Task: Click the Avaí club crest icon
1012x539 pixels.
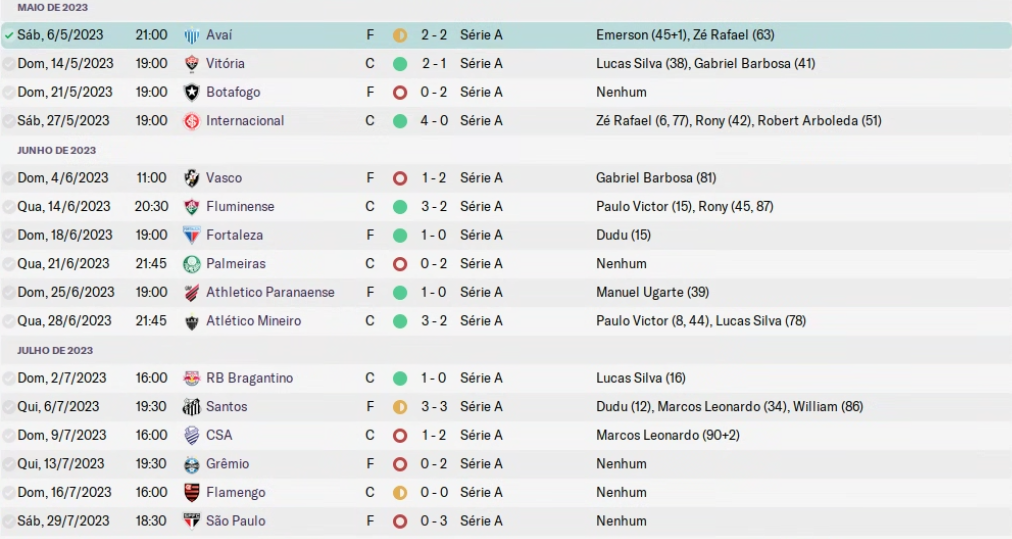Action: [x=192, y=36]
